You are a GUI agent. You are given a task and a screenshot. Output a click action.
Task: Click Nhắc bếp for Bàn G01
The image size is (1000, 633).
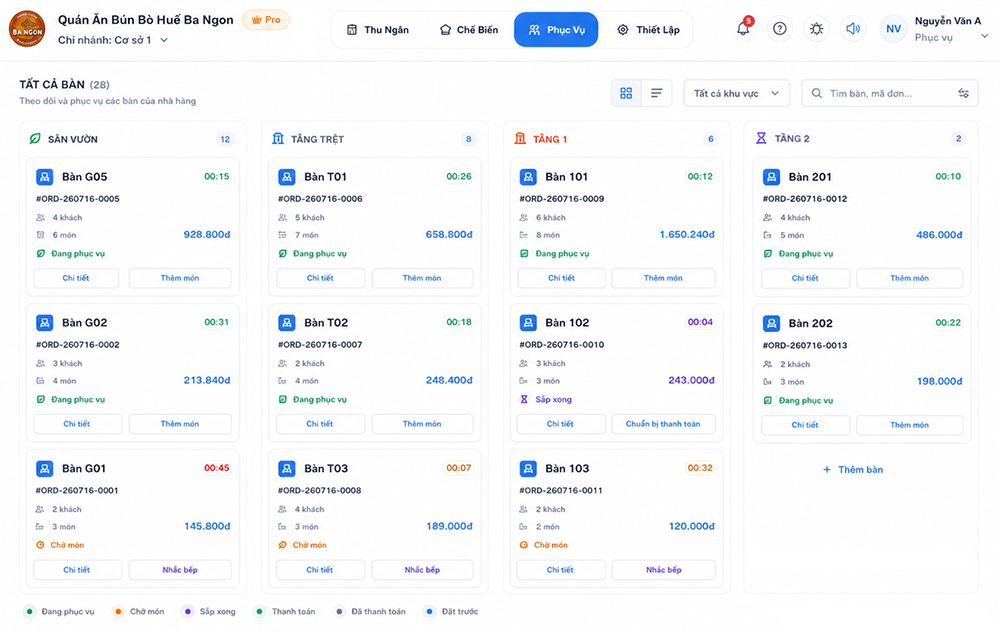(x=180, y=570)
